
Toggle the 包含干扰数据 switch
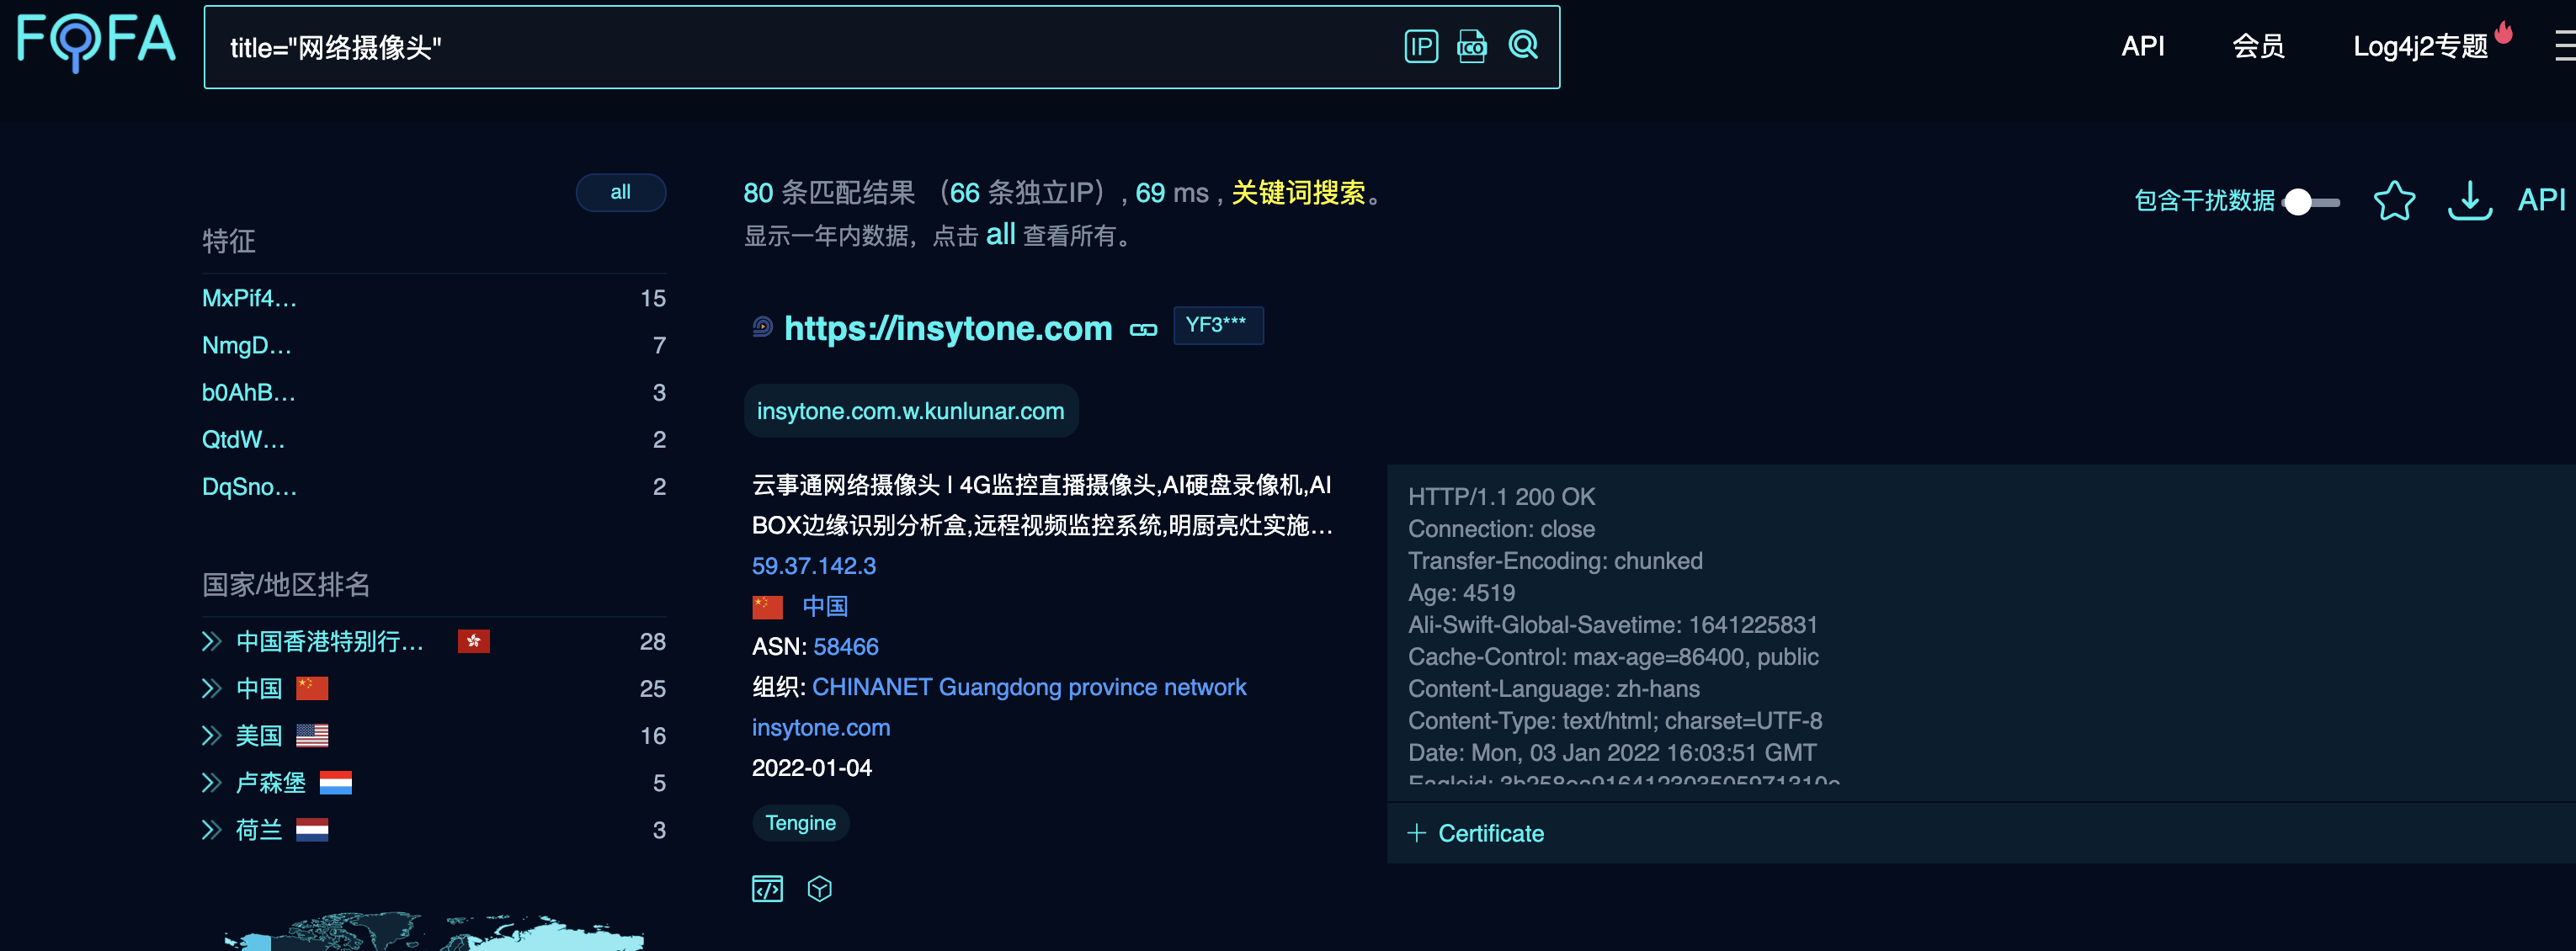pos(2310,202)
